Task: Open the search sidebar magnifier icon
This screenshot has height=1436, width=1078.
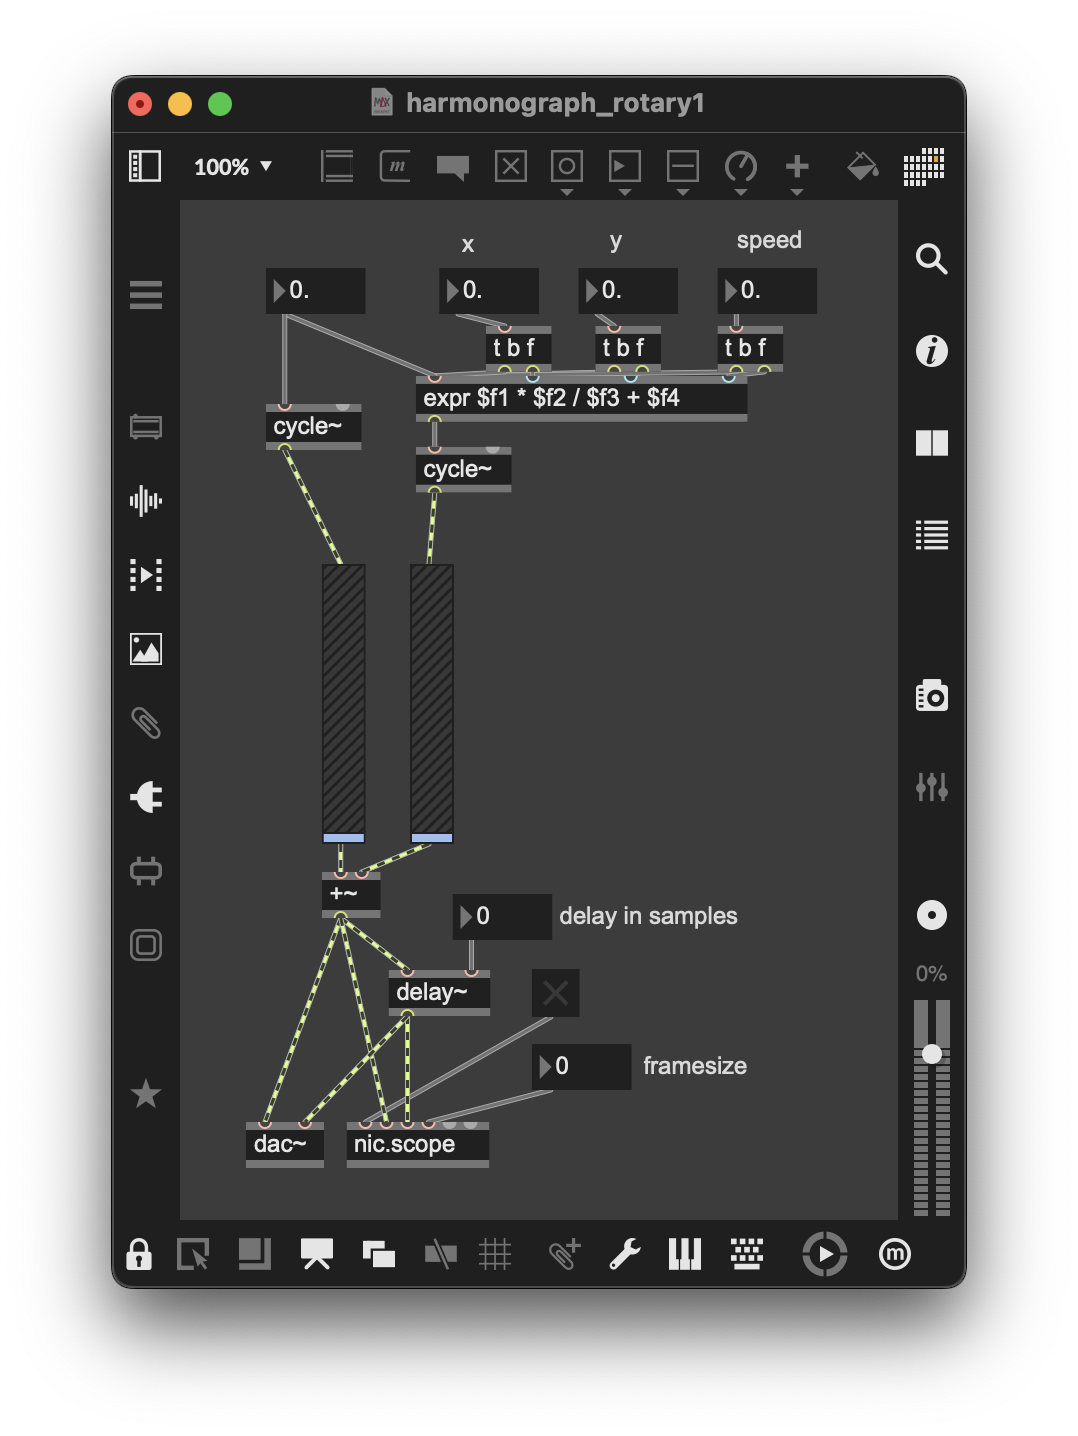Action: coord(931,259)
